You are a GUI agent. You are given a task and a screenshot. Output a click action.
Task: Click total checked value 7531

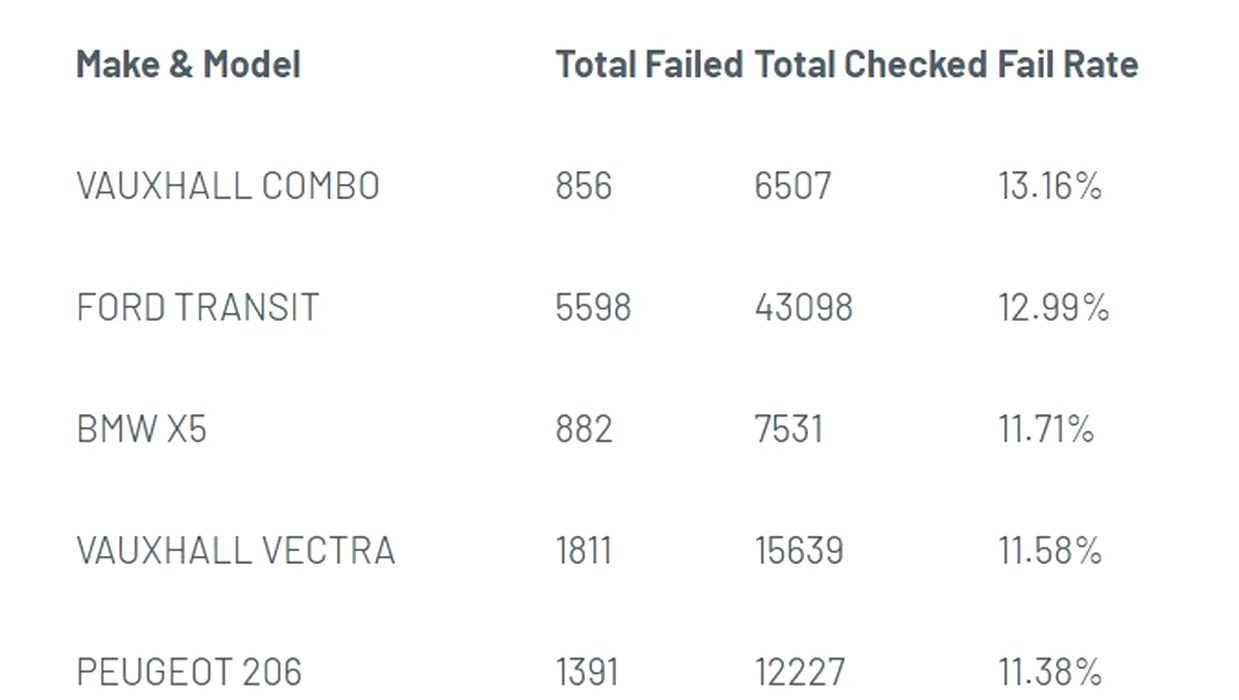point(788,429)
